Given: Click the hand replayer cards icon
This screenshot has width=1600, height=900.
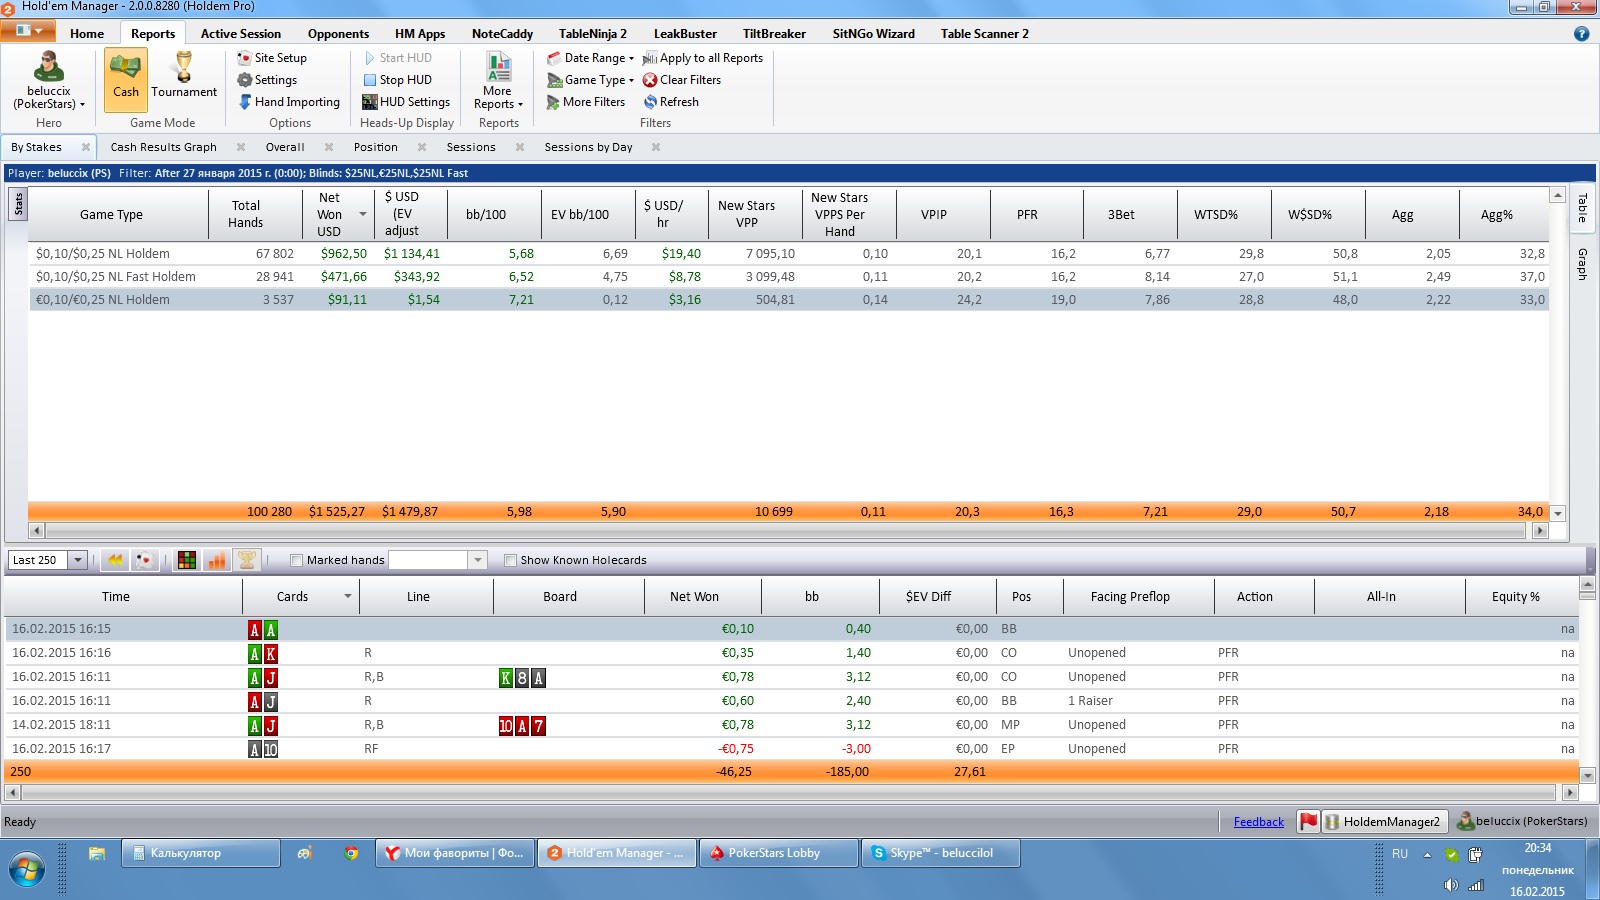Looking at the screenshot, I should [x=144, y=560].
